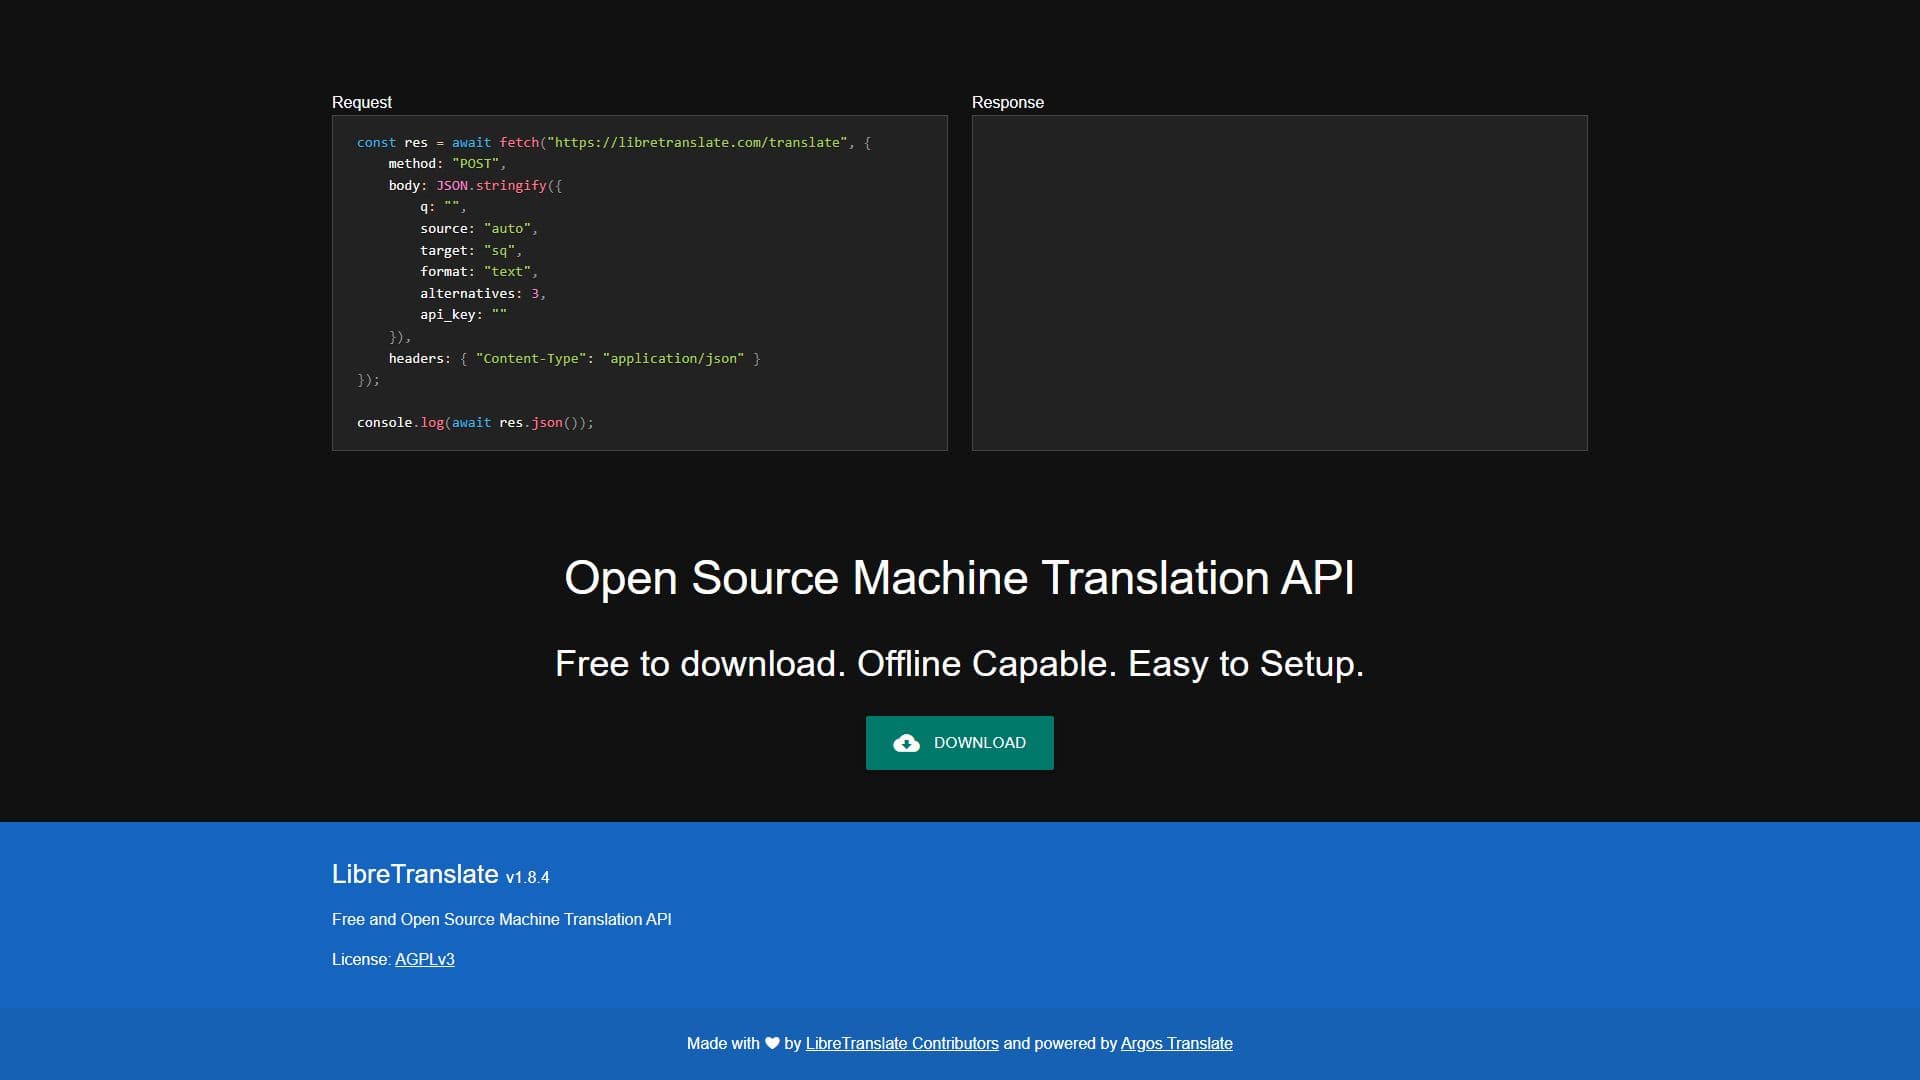The width and height of the screenshot is (1920, 1080).
Task: Click the libretranslate.com/translate URL in code
Action: pyautogui.click(x=697, y=142)
